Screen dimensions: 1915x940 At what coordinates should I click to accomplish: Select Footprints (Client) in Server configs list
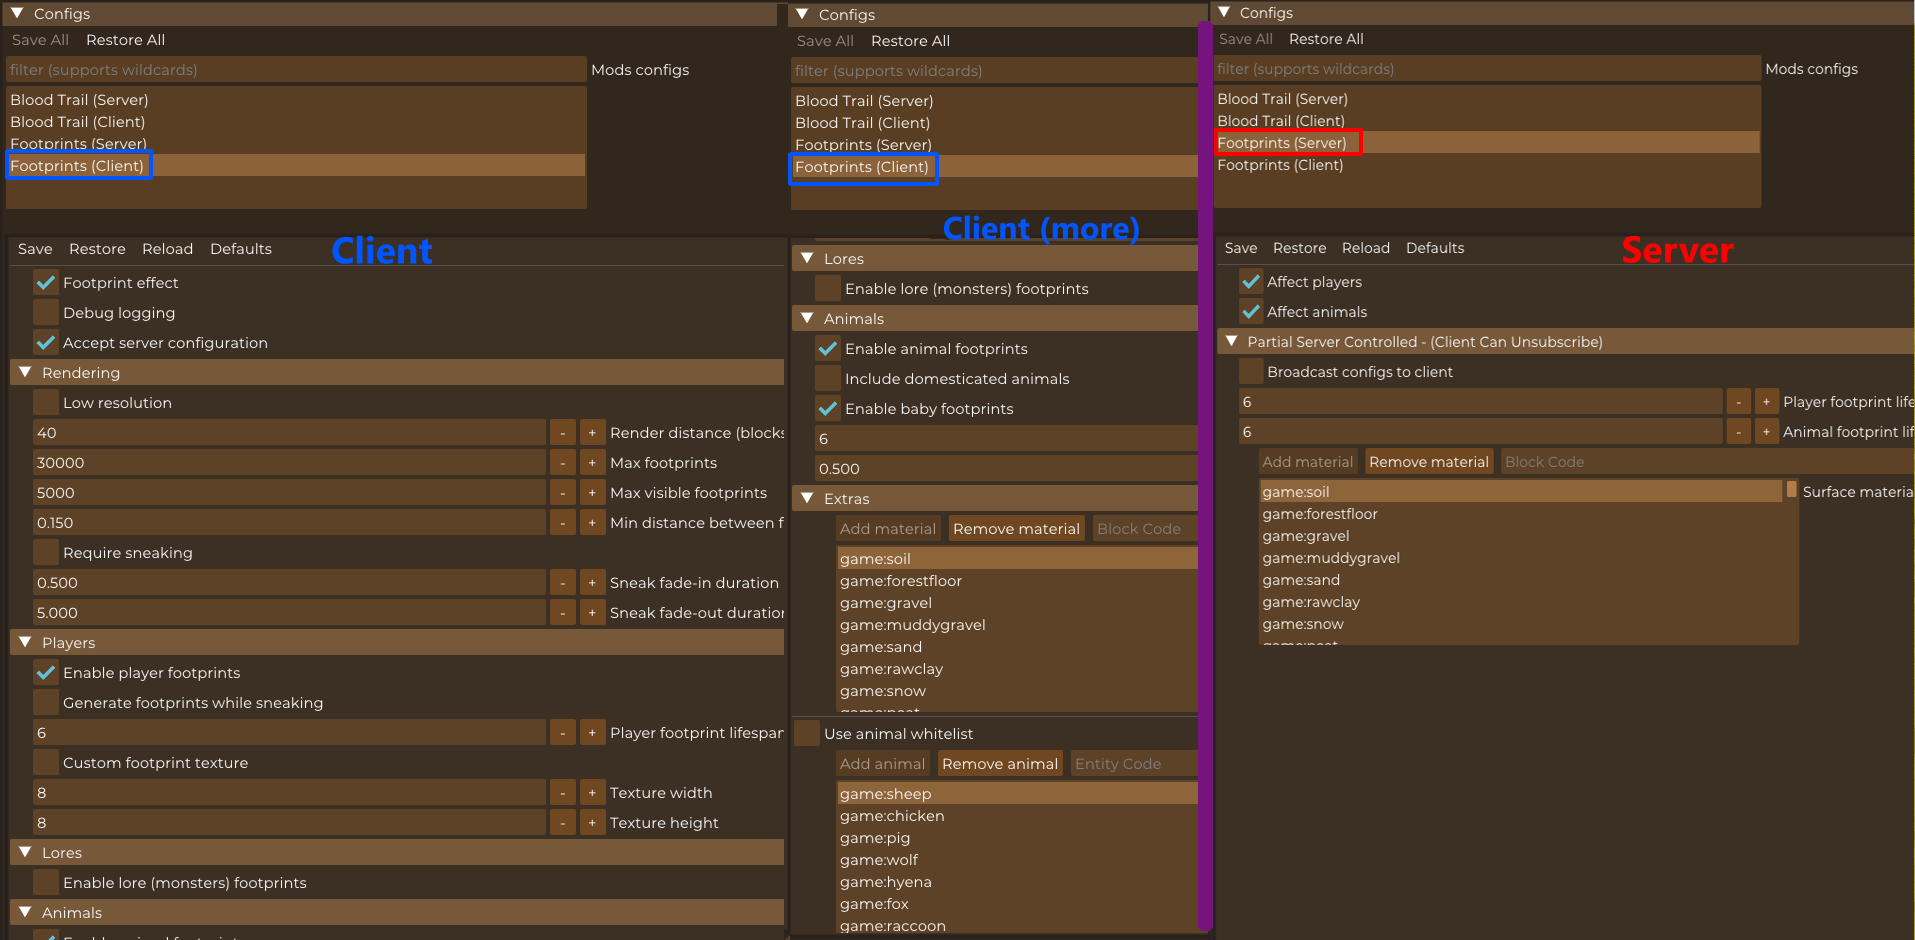click(1486, 165)
